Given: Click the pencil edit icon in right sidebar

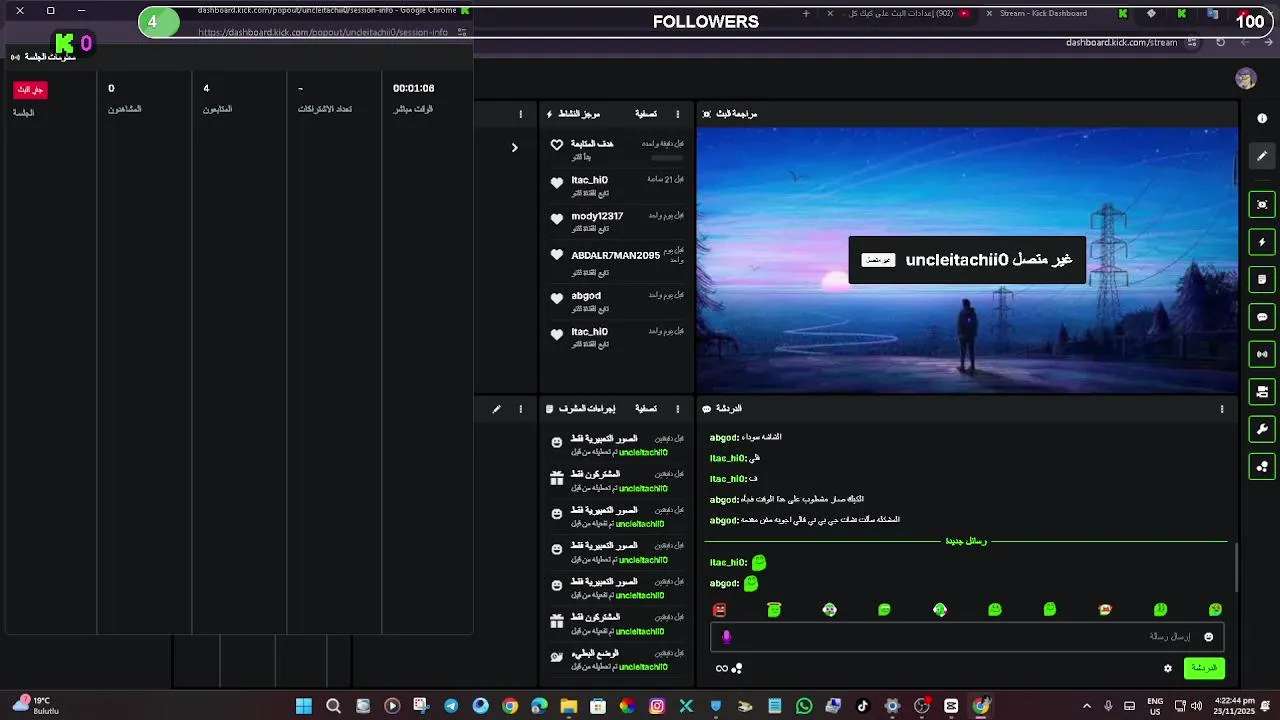Looking at the screenshot, I should tap(1262, 156).
